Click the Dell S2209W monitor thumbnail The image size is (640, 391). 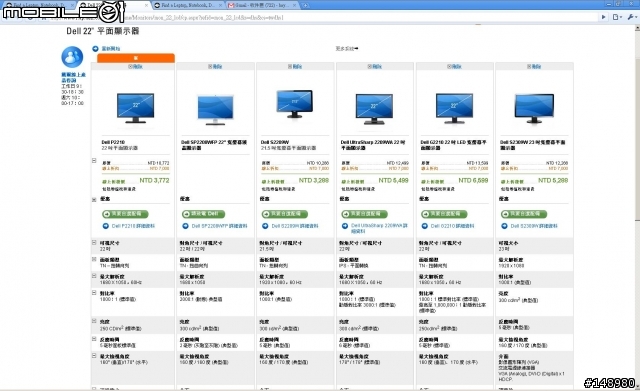tap(295, 104)
